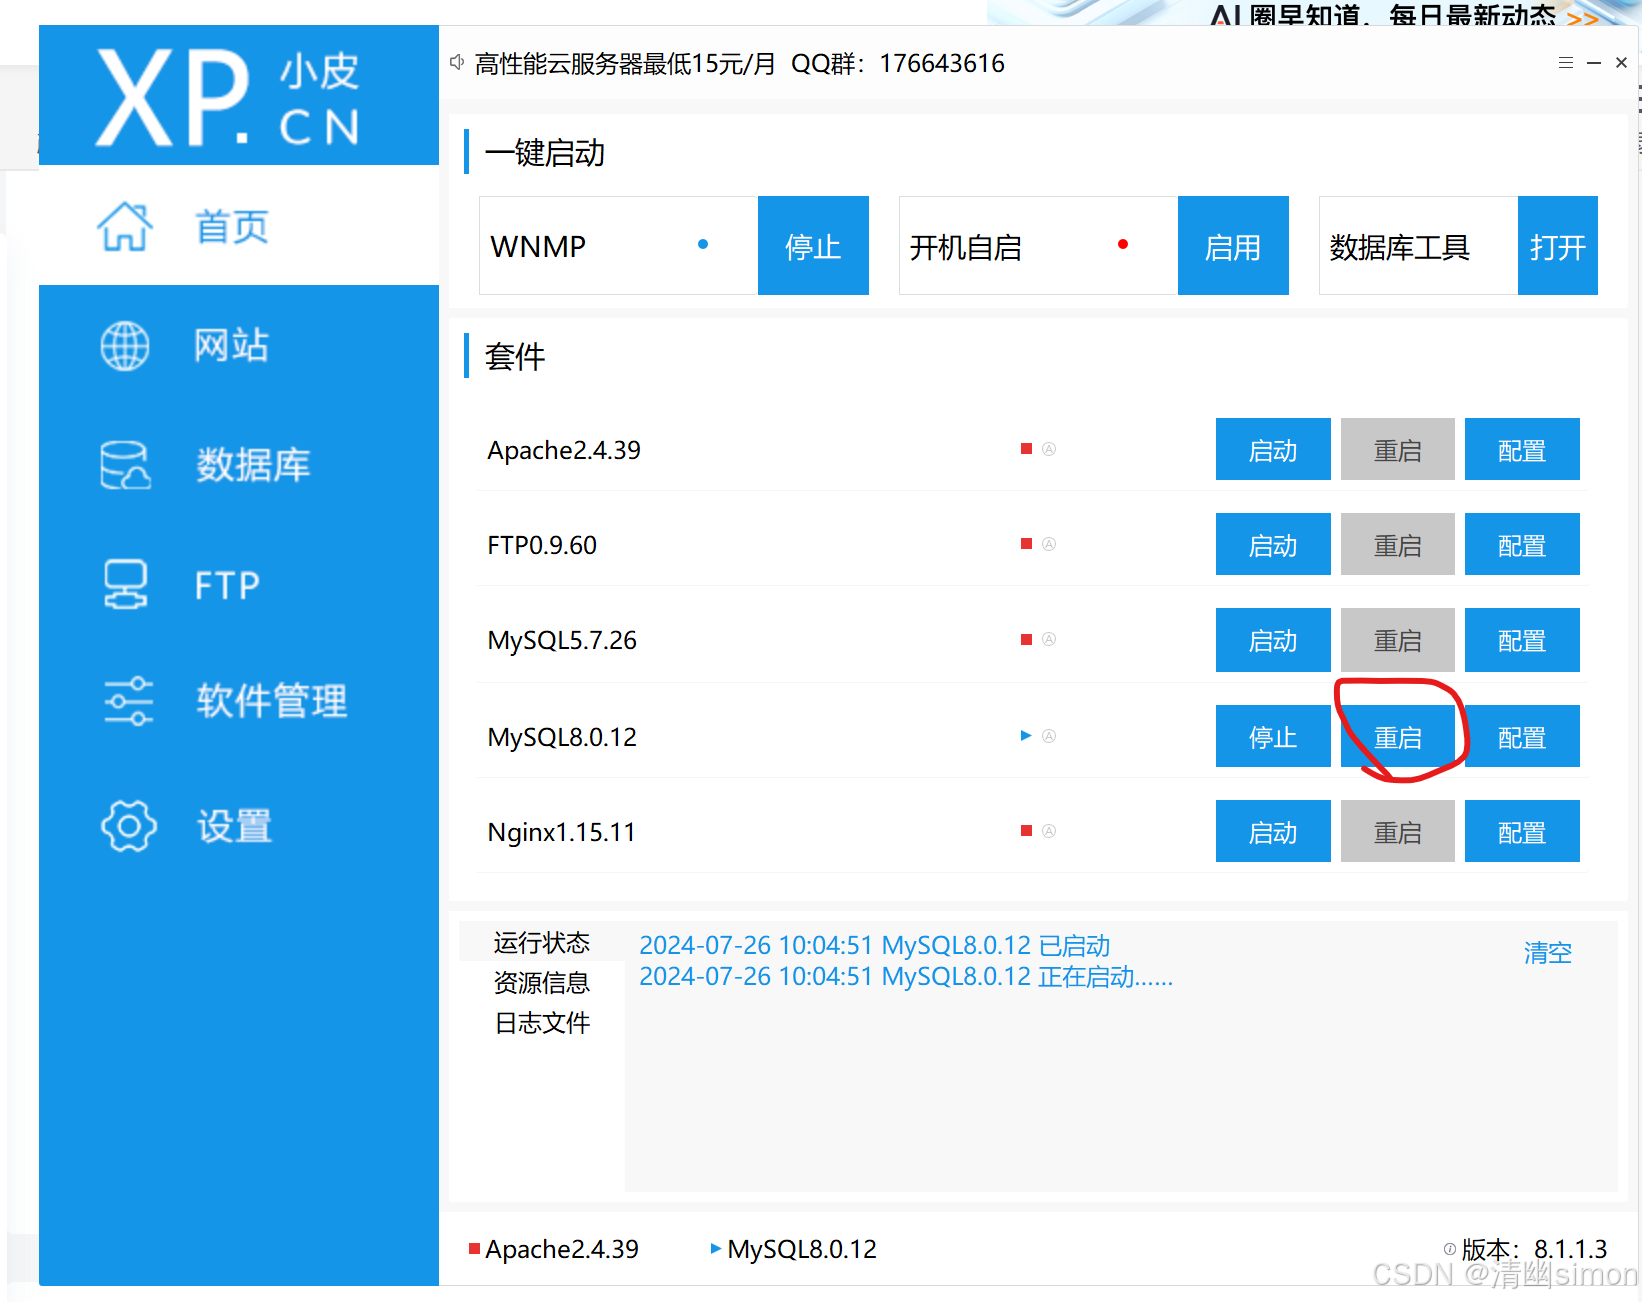Open 配置 for MySQL8.0.12
The height and width of the screenshot is (1302, 1642).
point(1522,737)
